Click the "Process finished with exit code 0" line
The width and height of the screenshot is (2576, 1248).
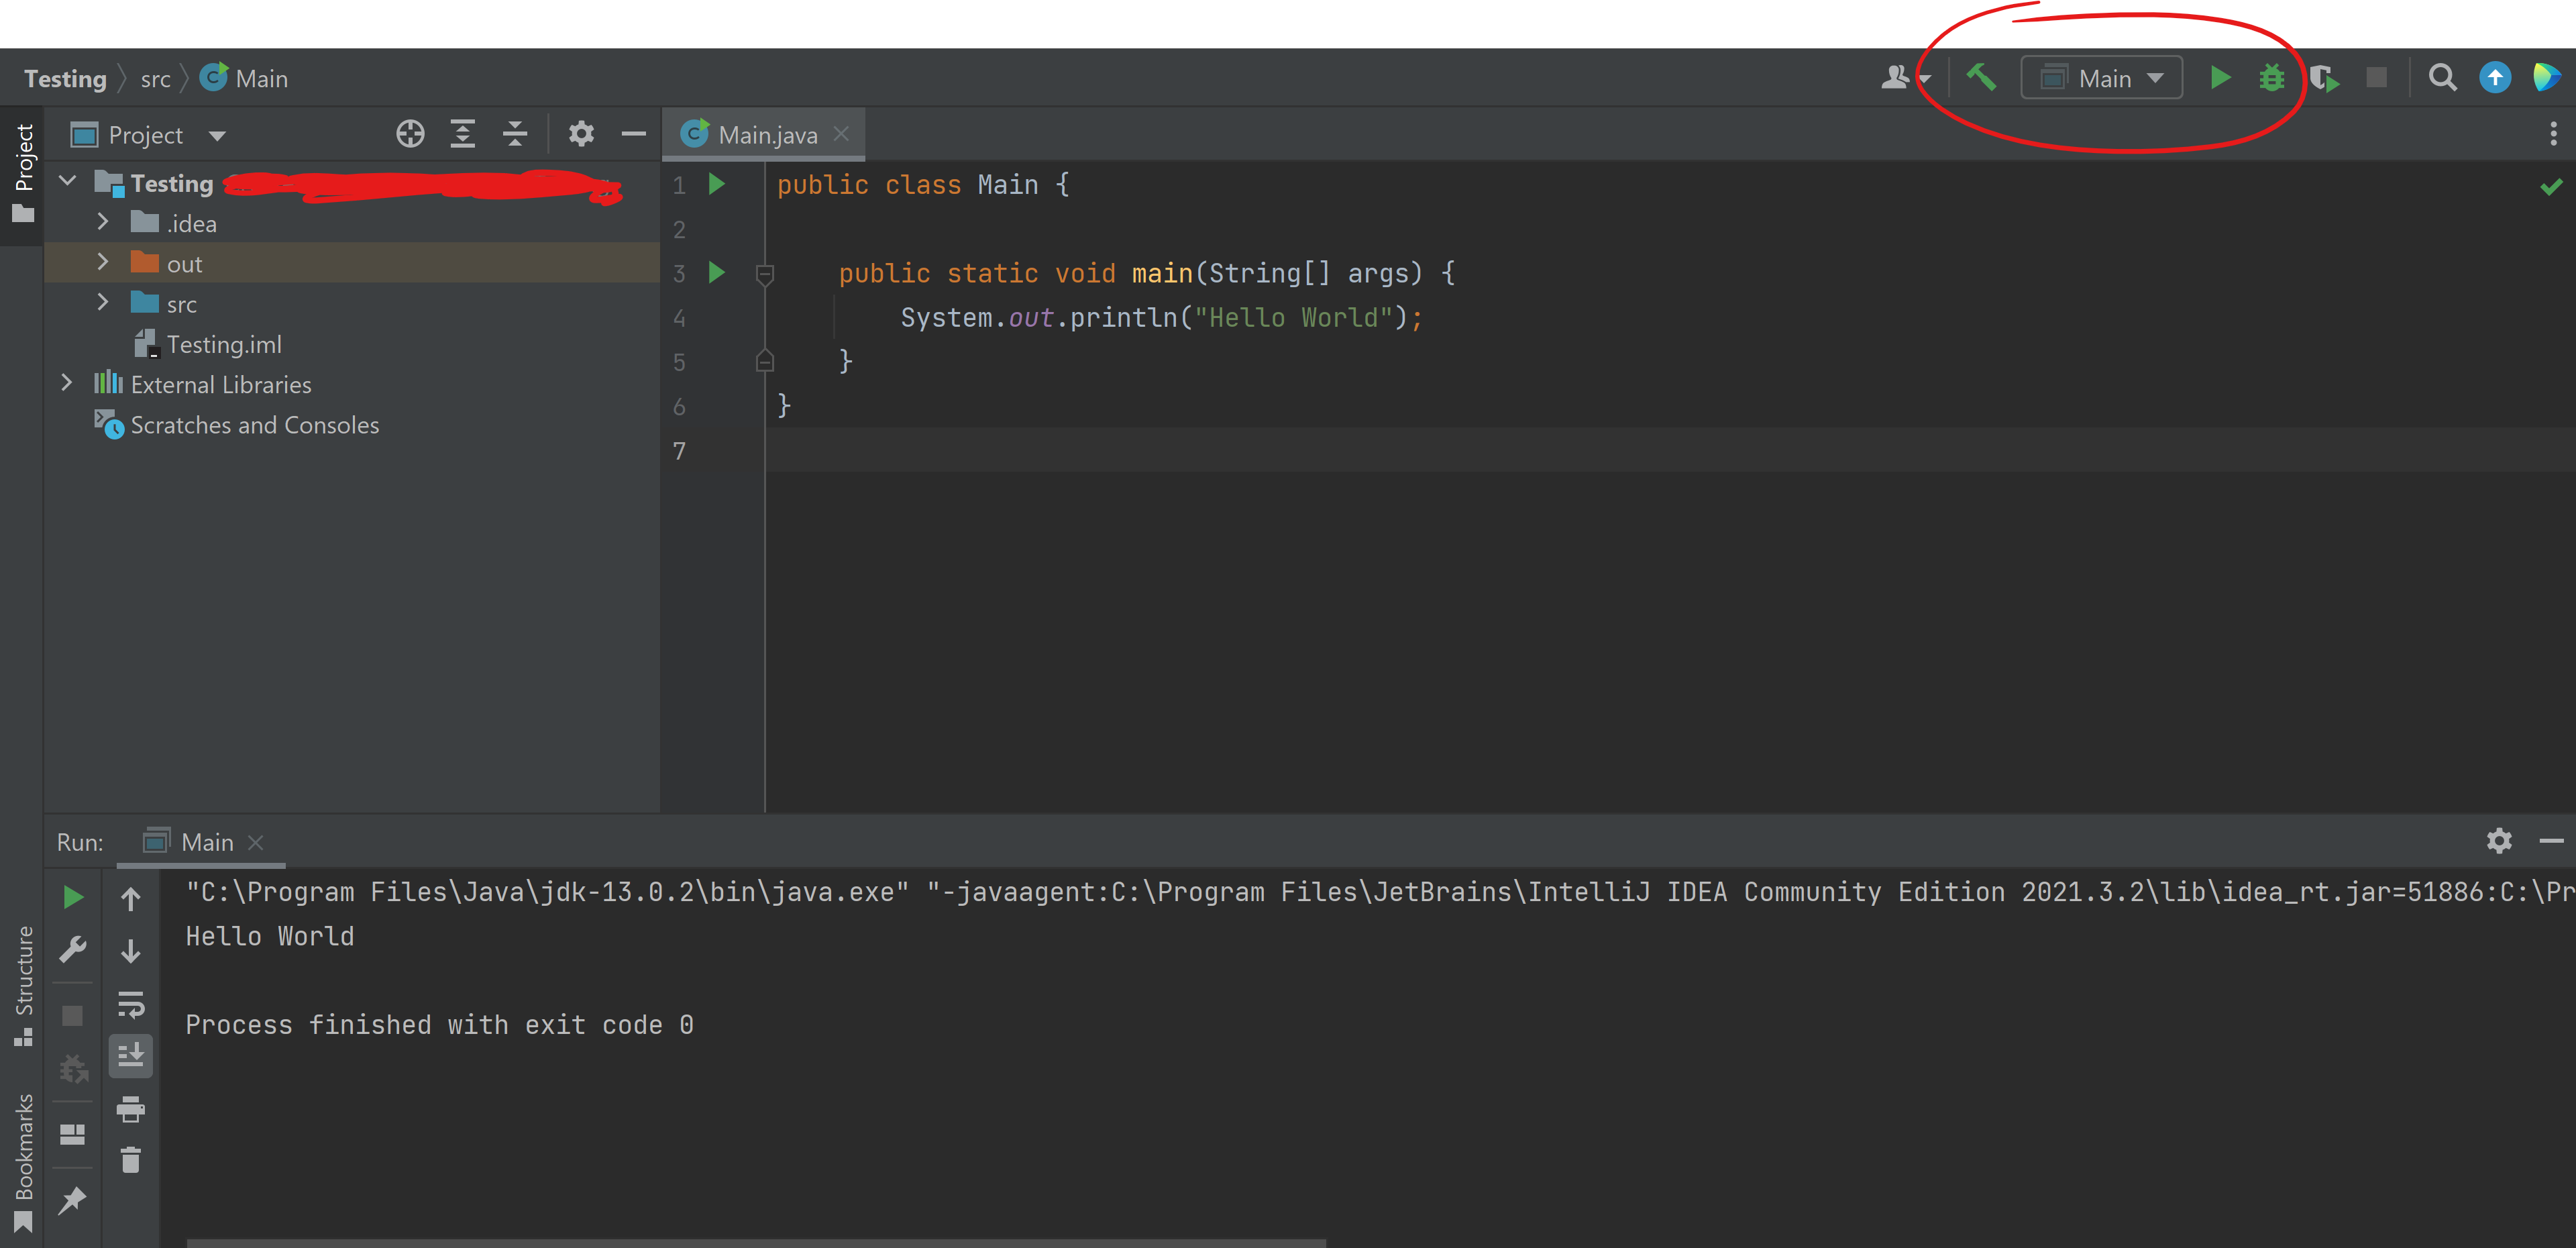440,1025
